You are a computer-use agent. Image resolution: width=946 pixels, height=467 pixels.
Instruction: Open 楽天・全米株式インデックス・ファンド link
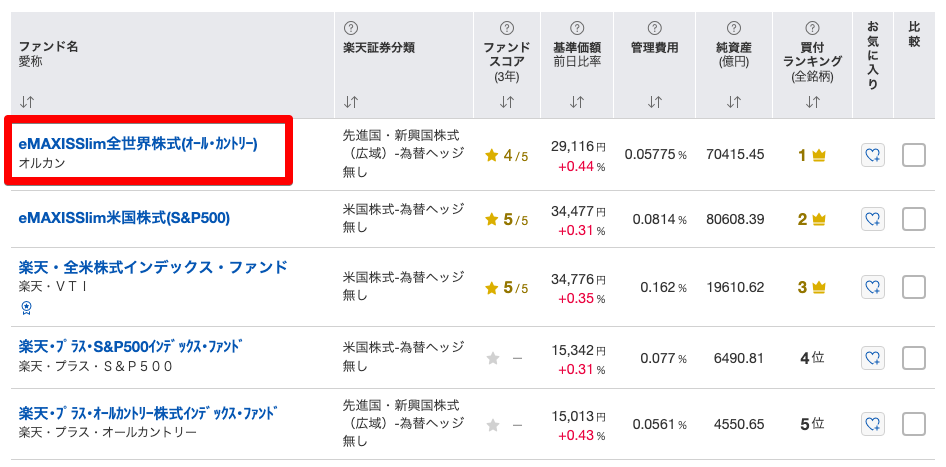click(x=153, y=267)
